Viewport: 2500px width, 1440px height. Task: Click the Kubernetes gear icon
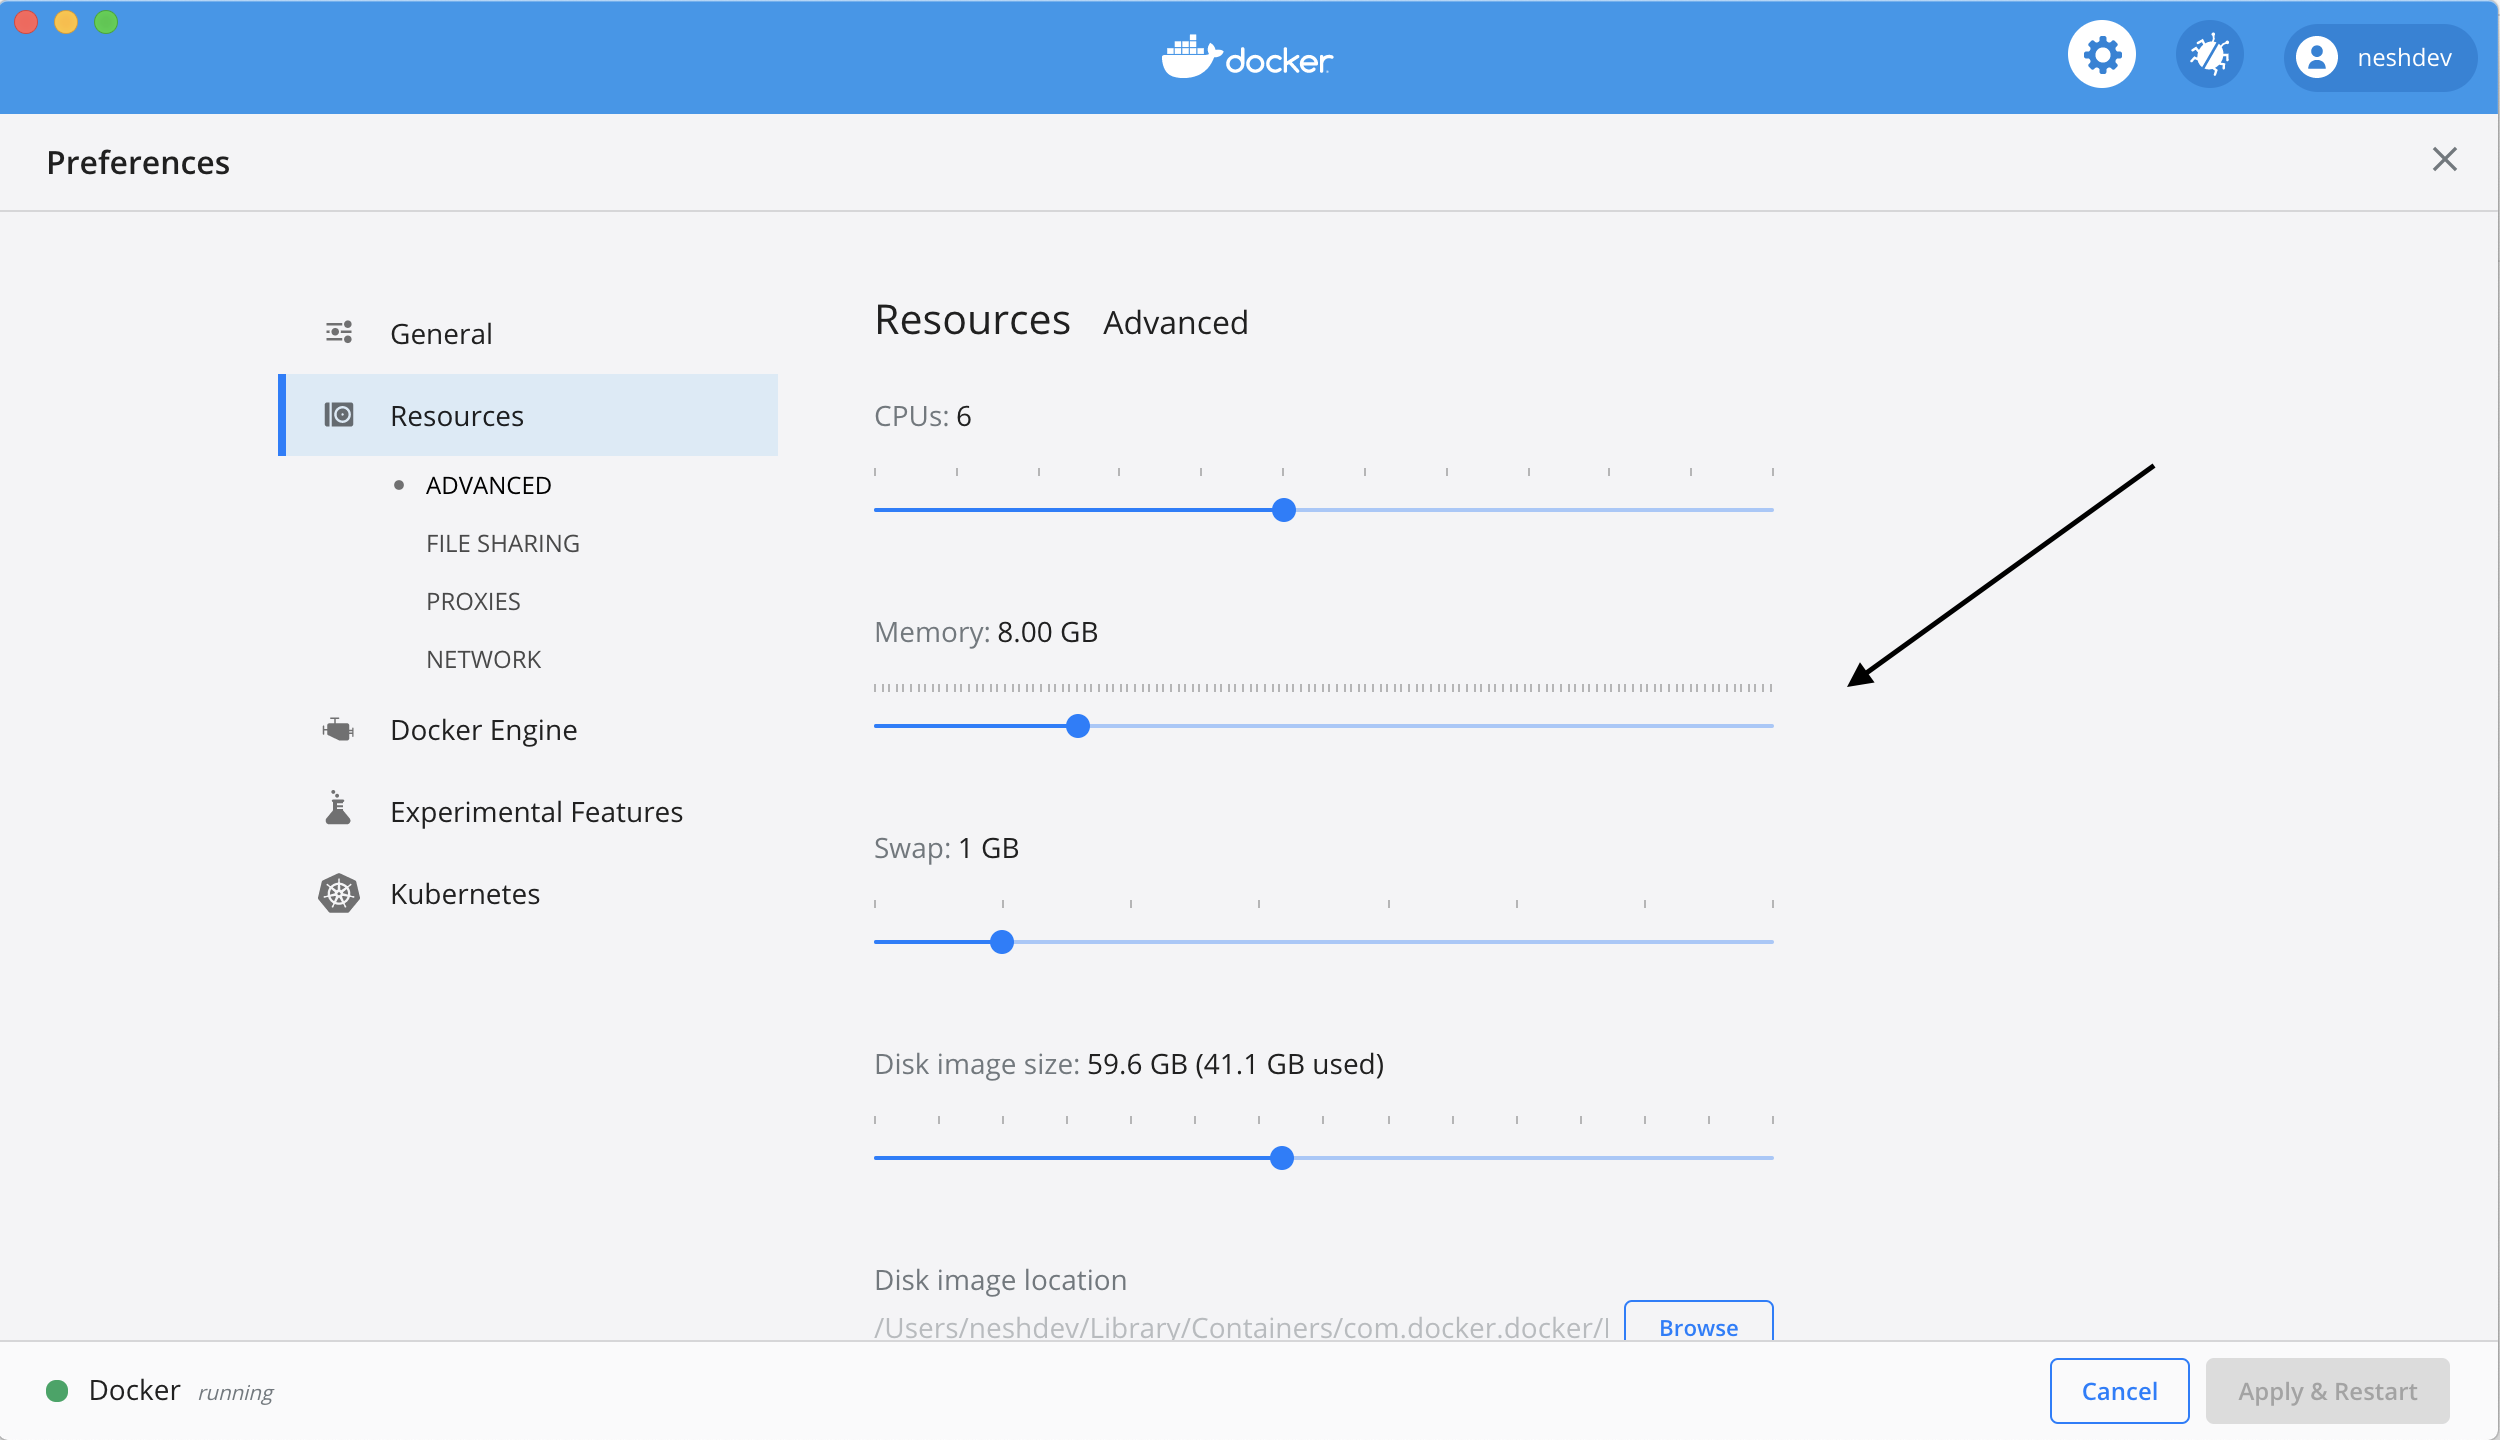(338, 894)
